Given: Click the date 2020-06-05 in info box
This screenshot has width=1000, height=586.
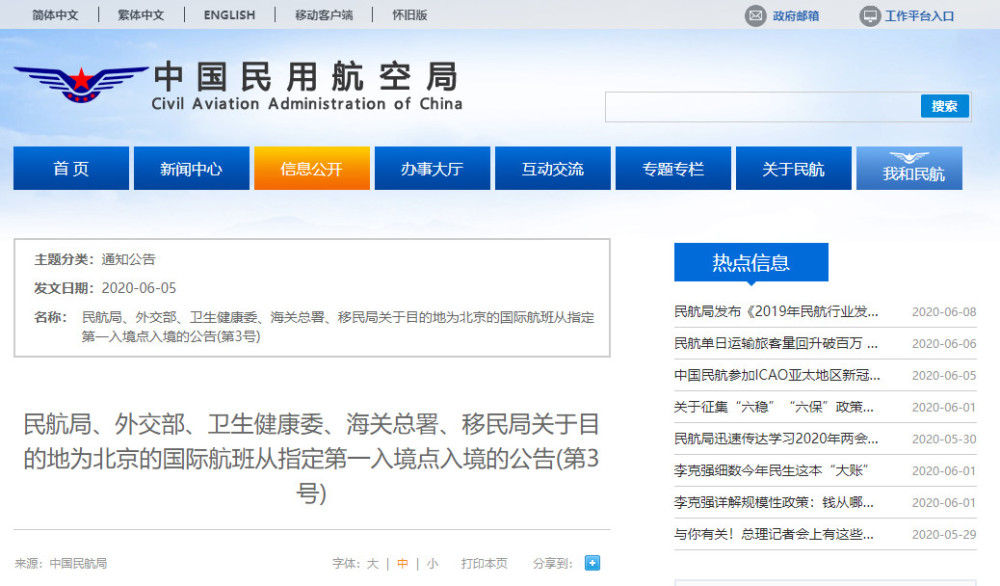Looking at the screenshot, I should click(138, 288).
